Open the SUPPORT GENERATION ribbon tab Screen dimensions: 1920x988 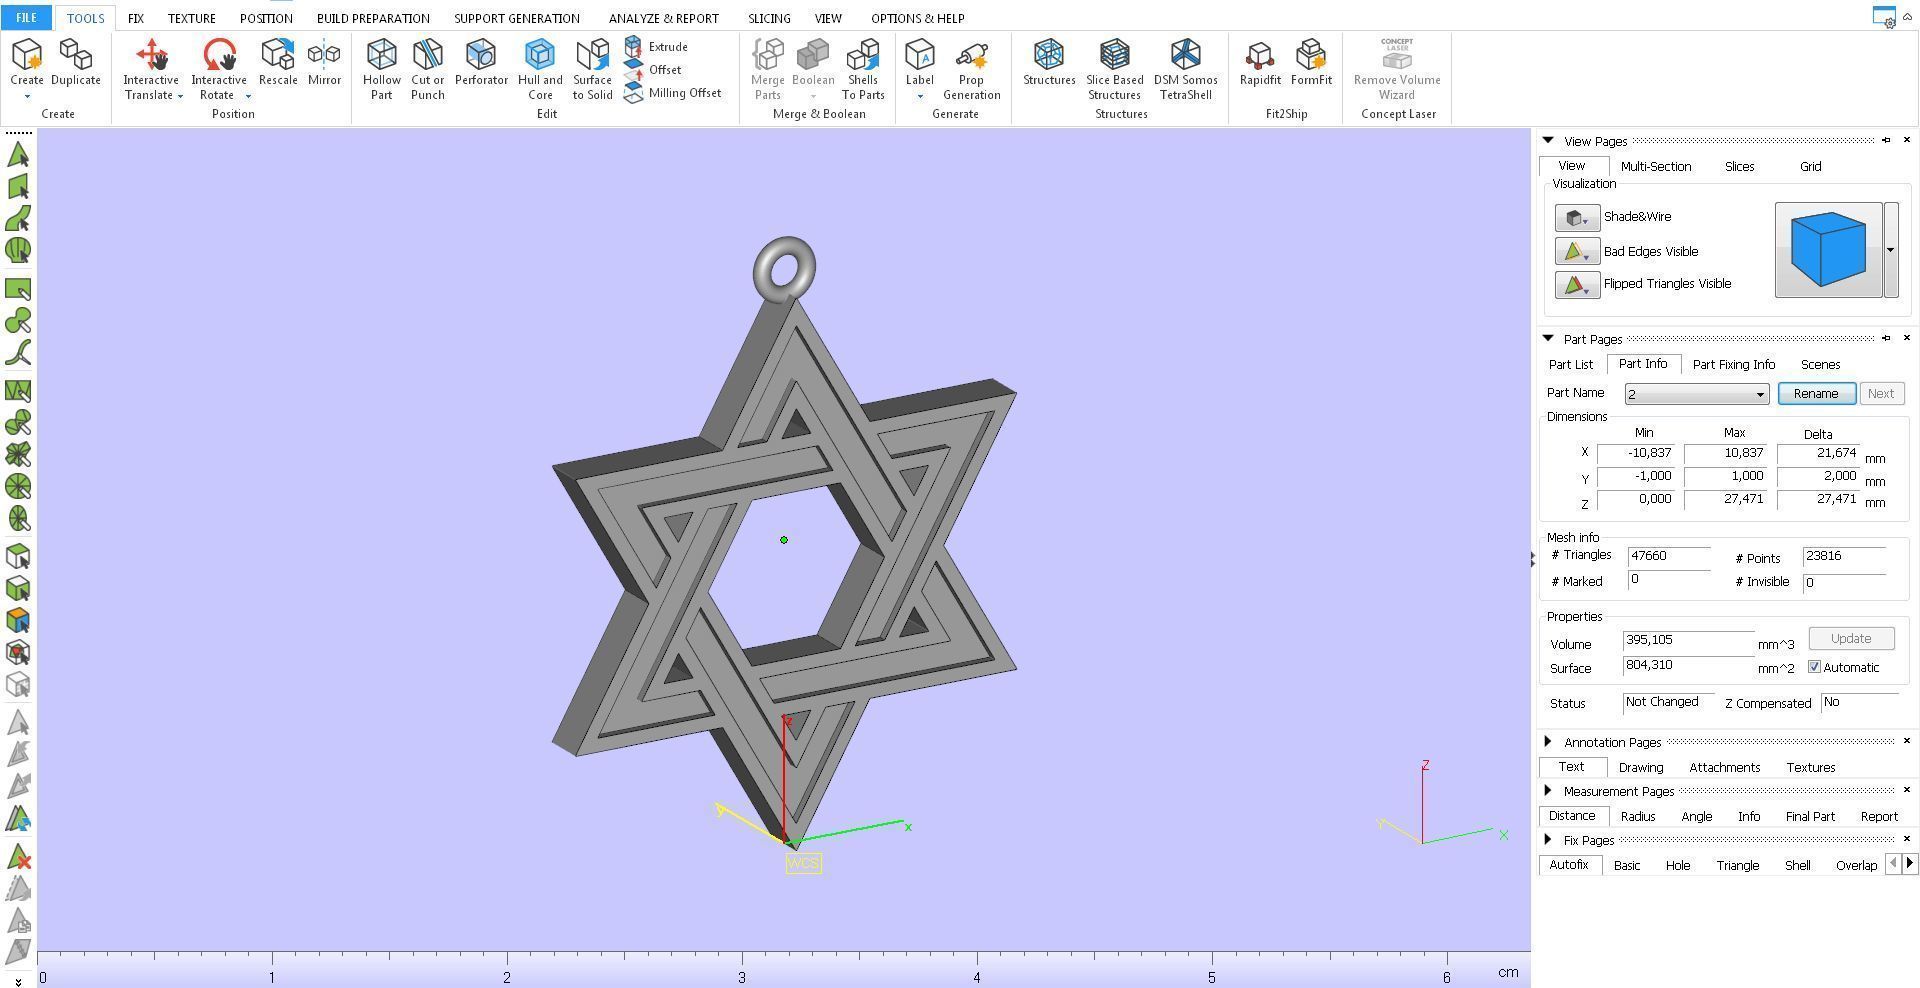point(517,18)
